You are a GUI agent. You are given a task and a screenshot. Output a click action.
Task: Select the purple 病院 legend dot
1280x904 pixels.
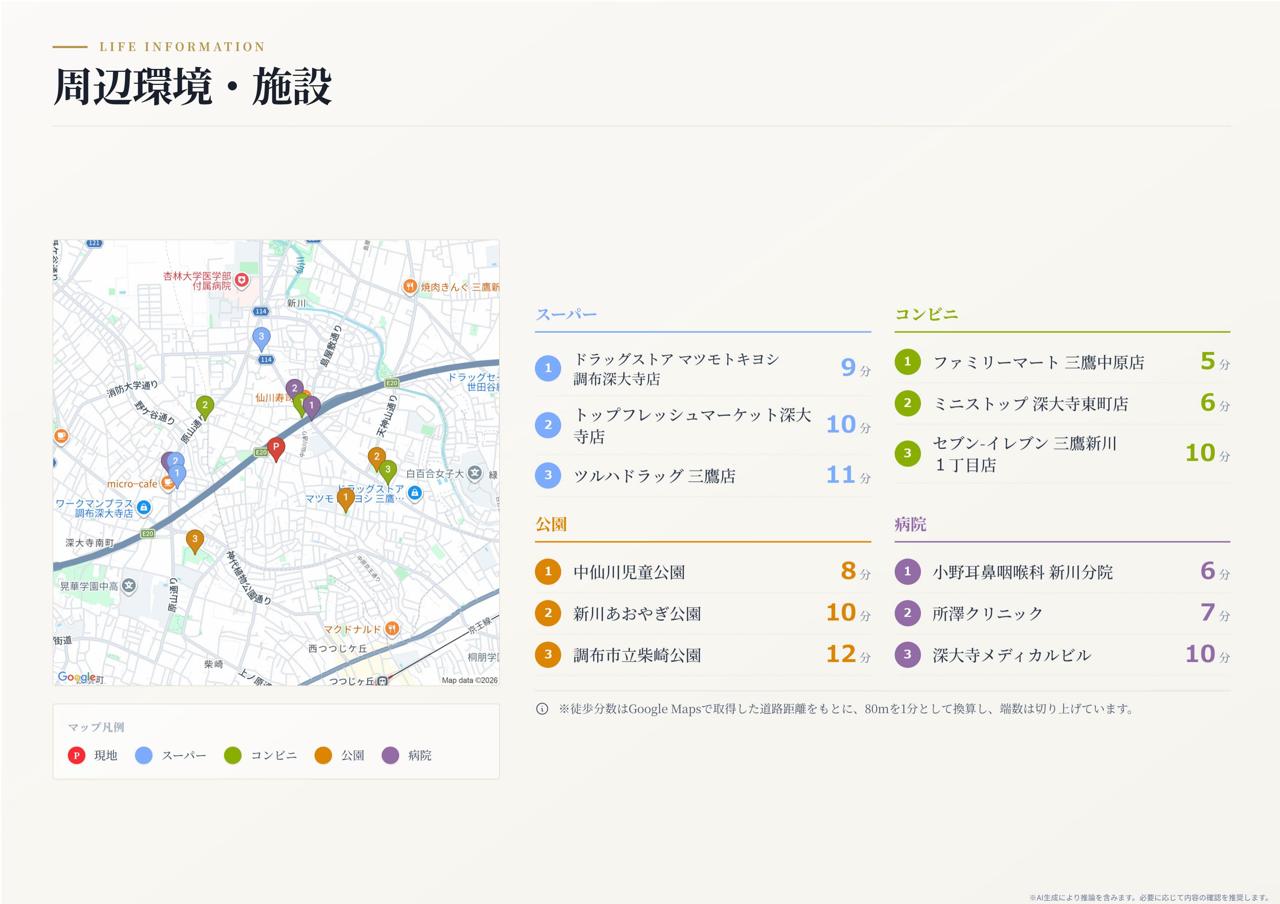pyautogui.click(x=390, y=755)
